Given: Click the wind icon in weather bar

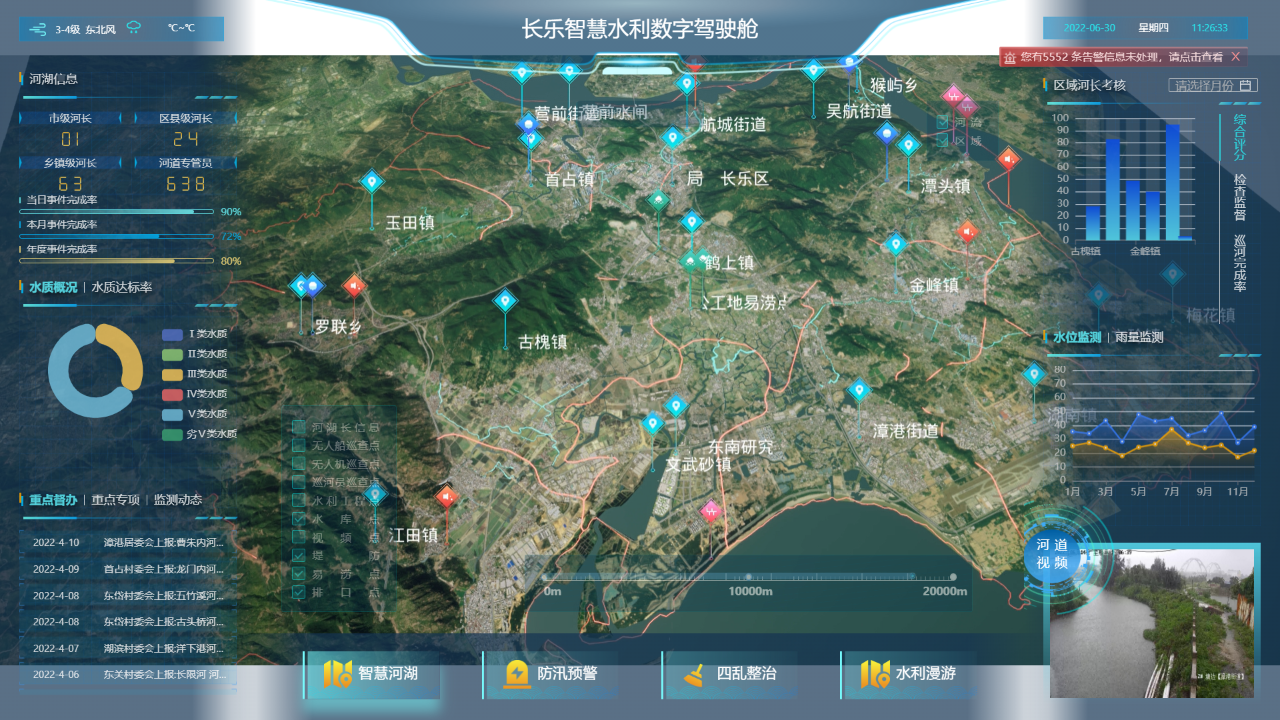Looking at the screenshot, I should (40, 29).
